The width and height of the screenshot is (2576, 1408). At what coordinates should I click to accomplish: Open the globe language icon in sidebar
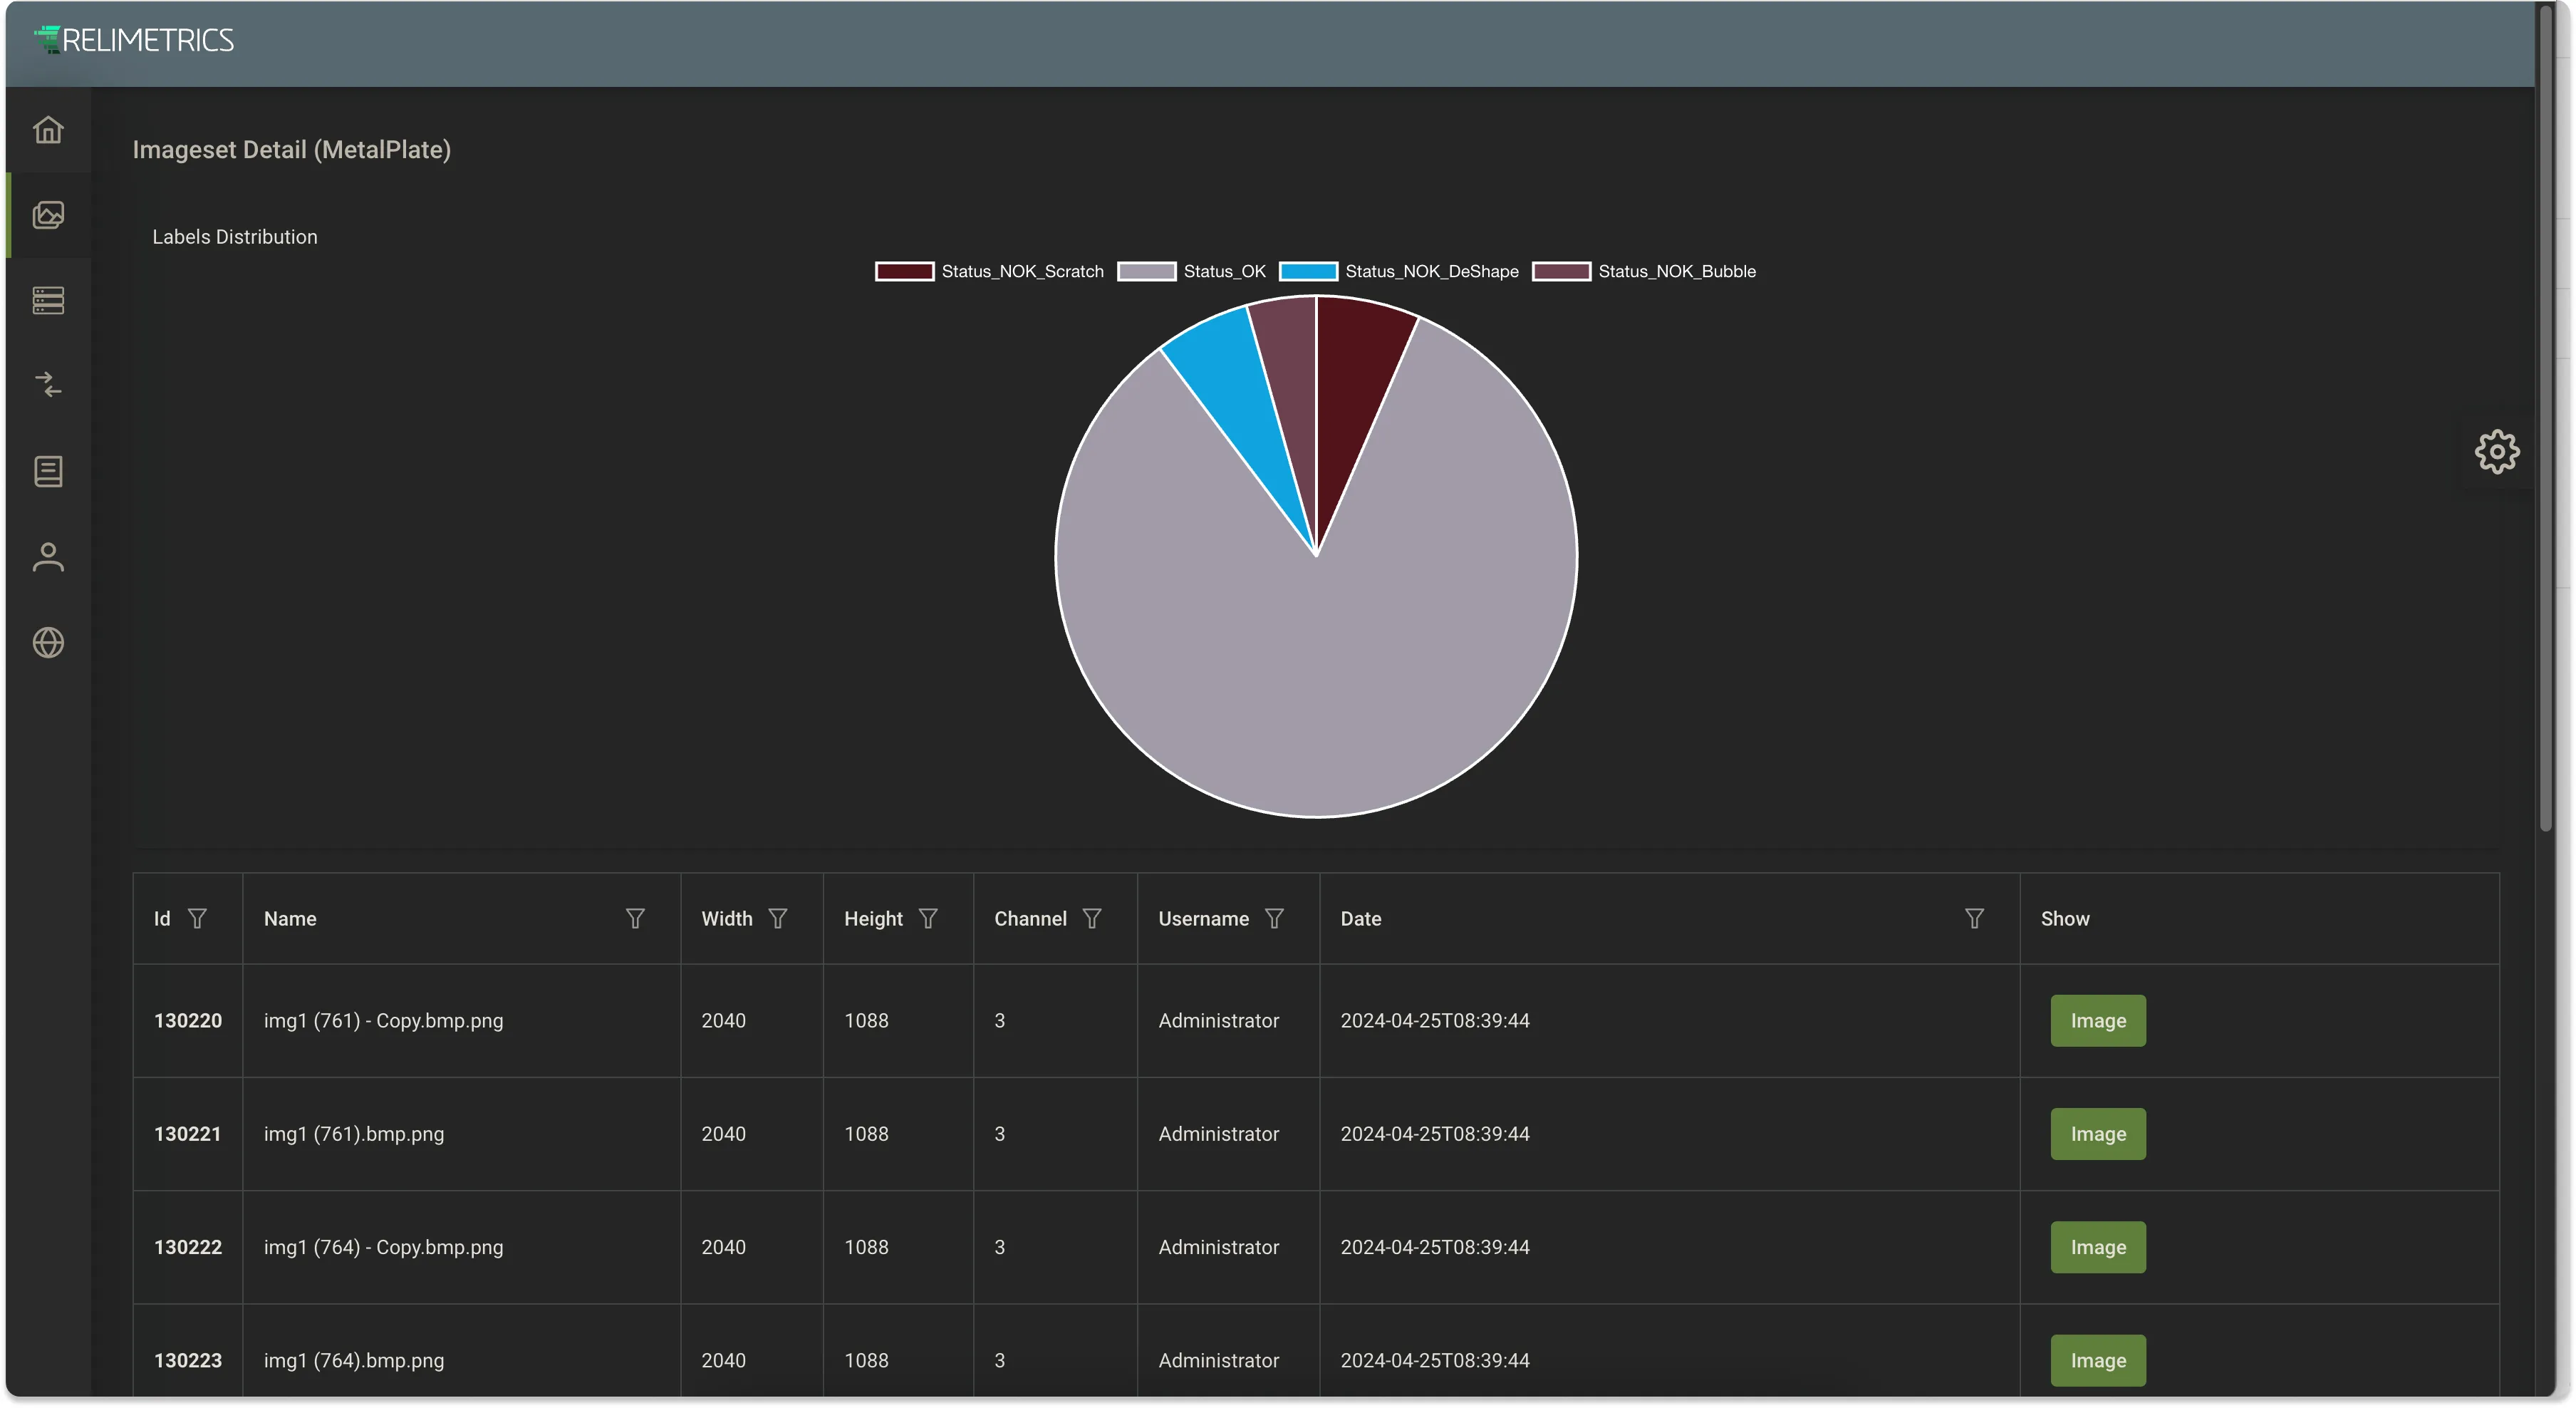click(48, 642)
